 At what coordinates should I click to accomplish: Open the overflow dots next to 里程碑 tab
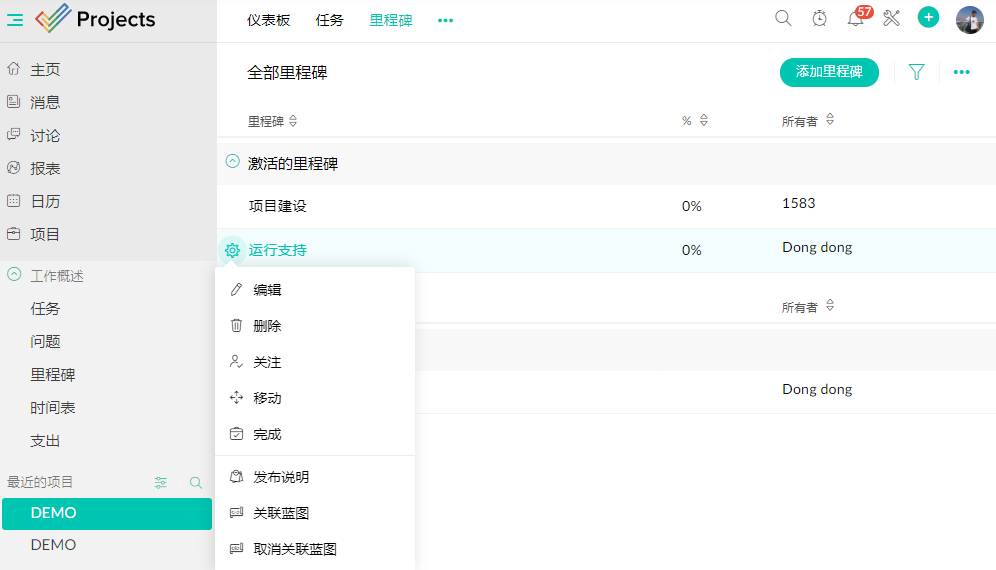[445, 20]
